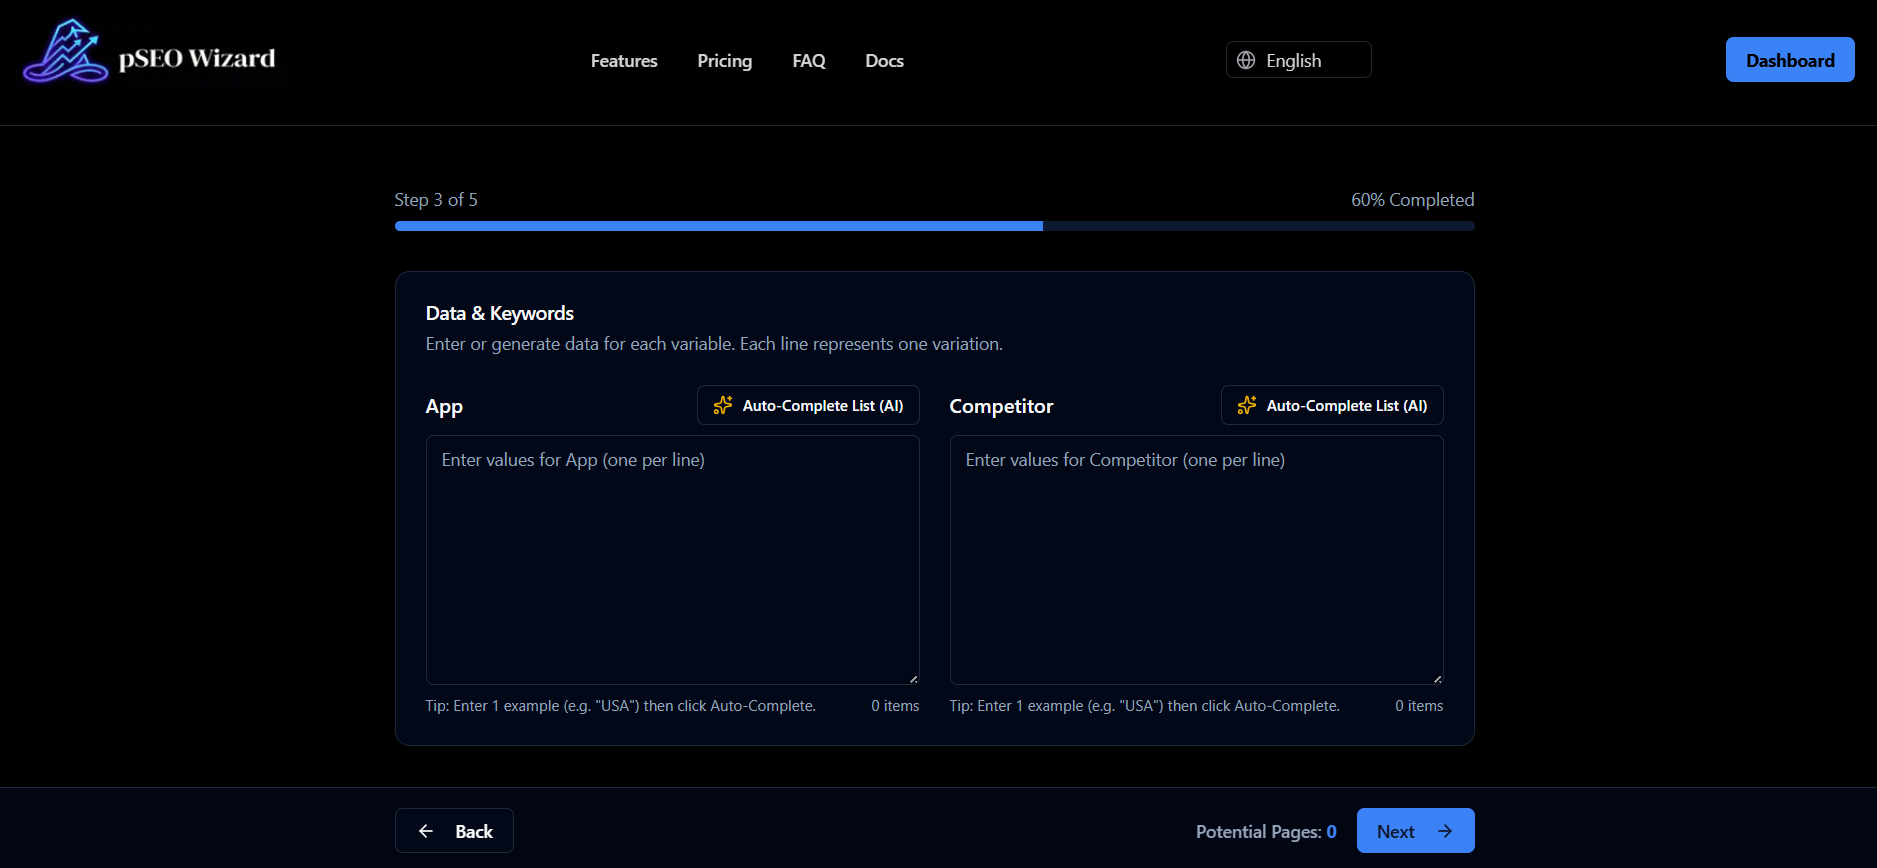
Task: Click the sparkle icon beside Competitor Auto-Complete
Action: [x=1246, y=405]
